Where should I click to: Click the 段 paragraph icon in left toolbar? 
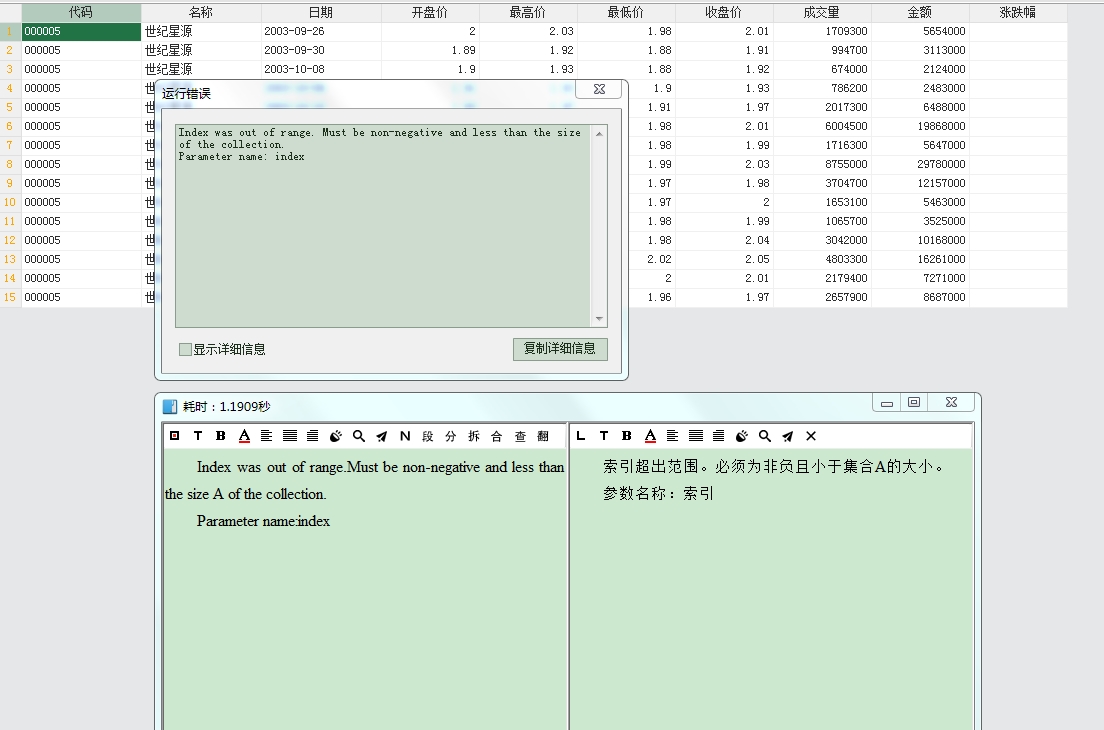[x=428, y=436]
